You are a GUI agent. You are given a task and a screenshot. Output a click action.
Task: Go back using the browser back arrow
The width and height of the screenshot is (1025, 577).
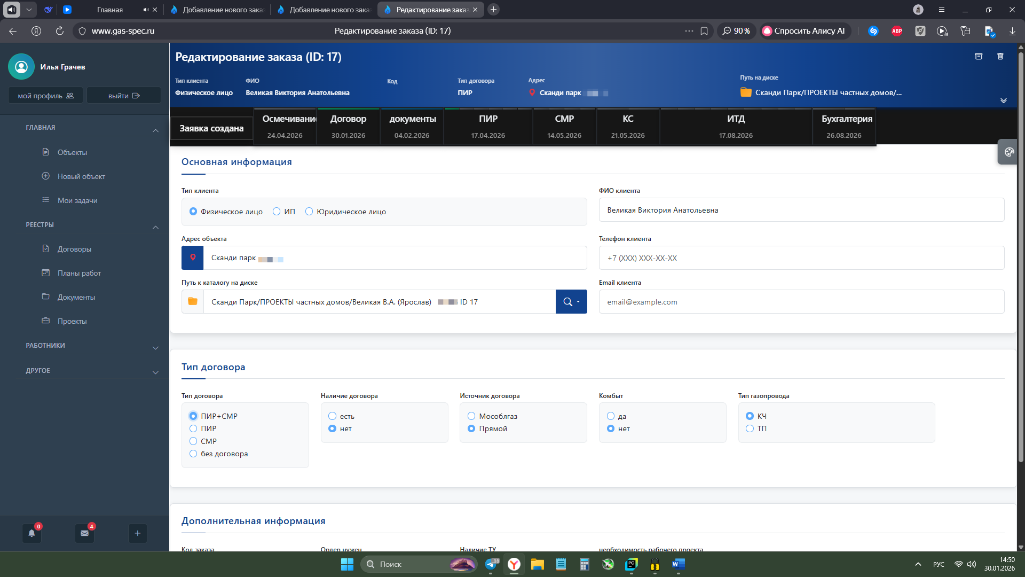pyautogui.click(x=13, y=31)
